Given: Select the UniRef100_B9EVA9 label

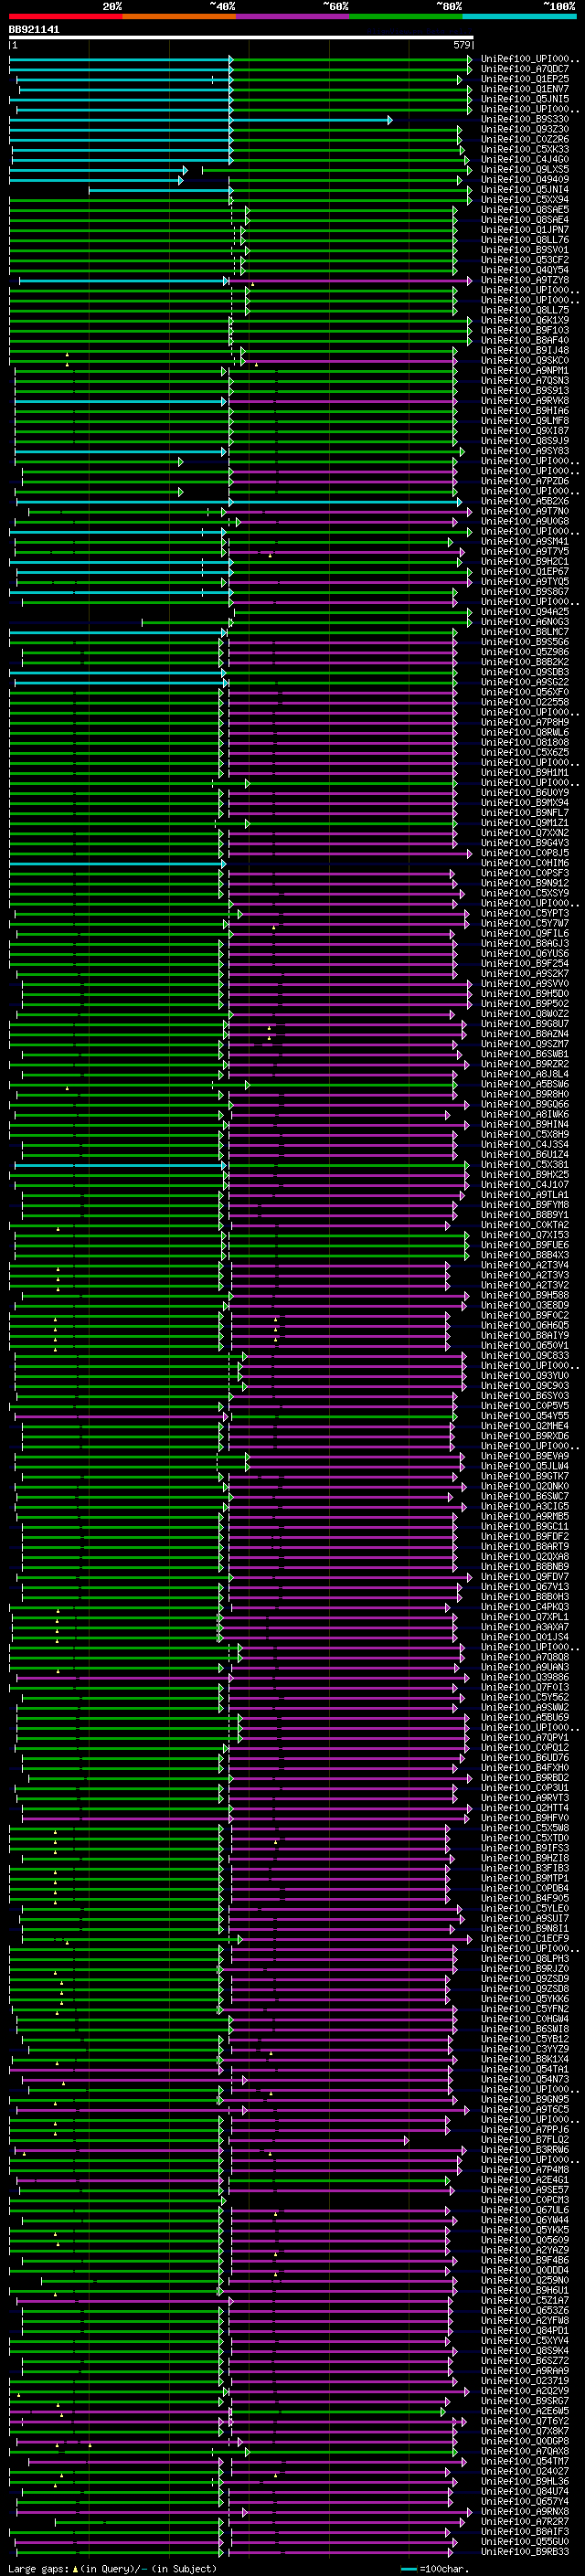Looking at the screenshot, I should [525, 1456].
